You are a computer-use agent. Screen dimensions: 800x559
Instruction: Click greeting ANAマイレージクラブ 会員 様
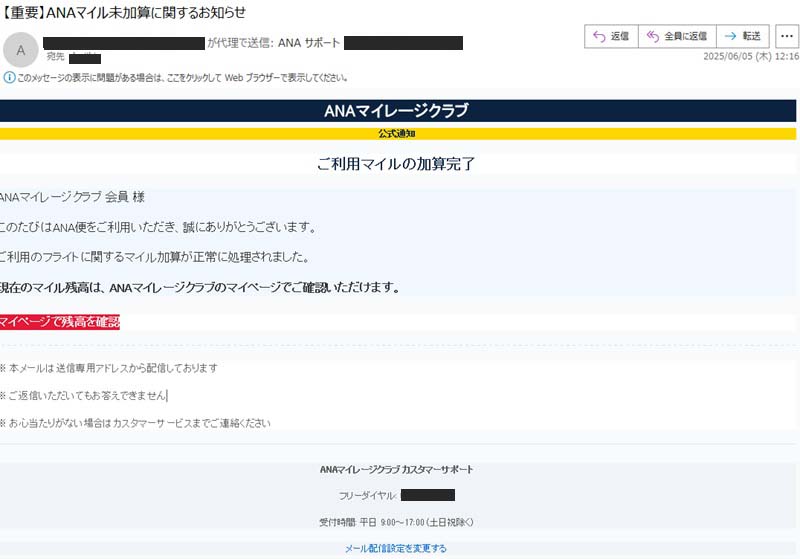point(72,197)
